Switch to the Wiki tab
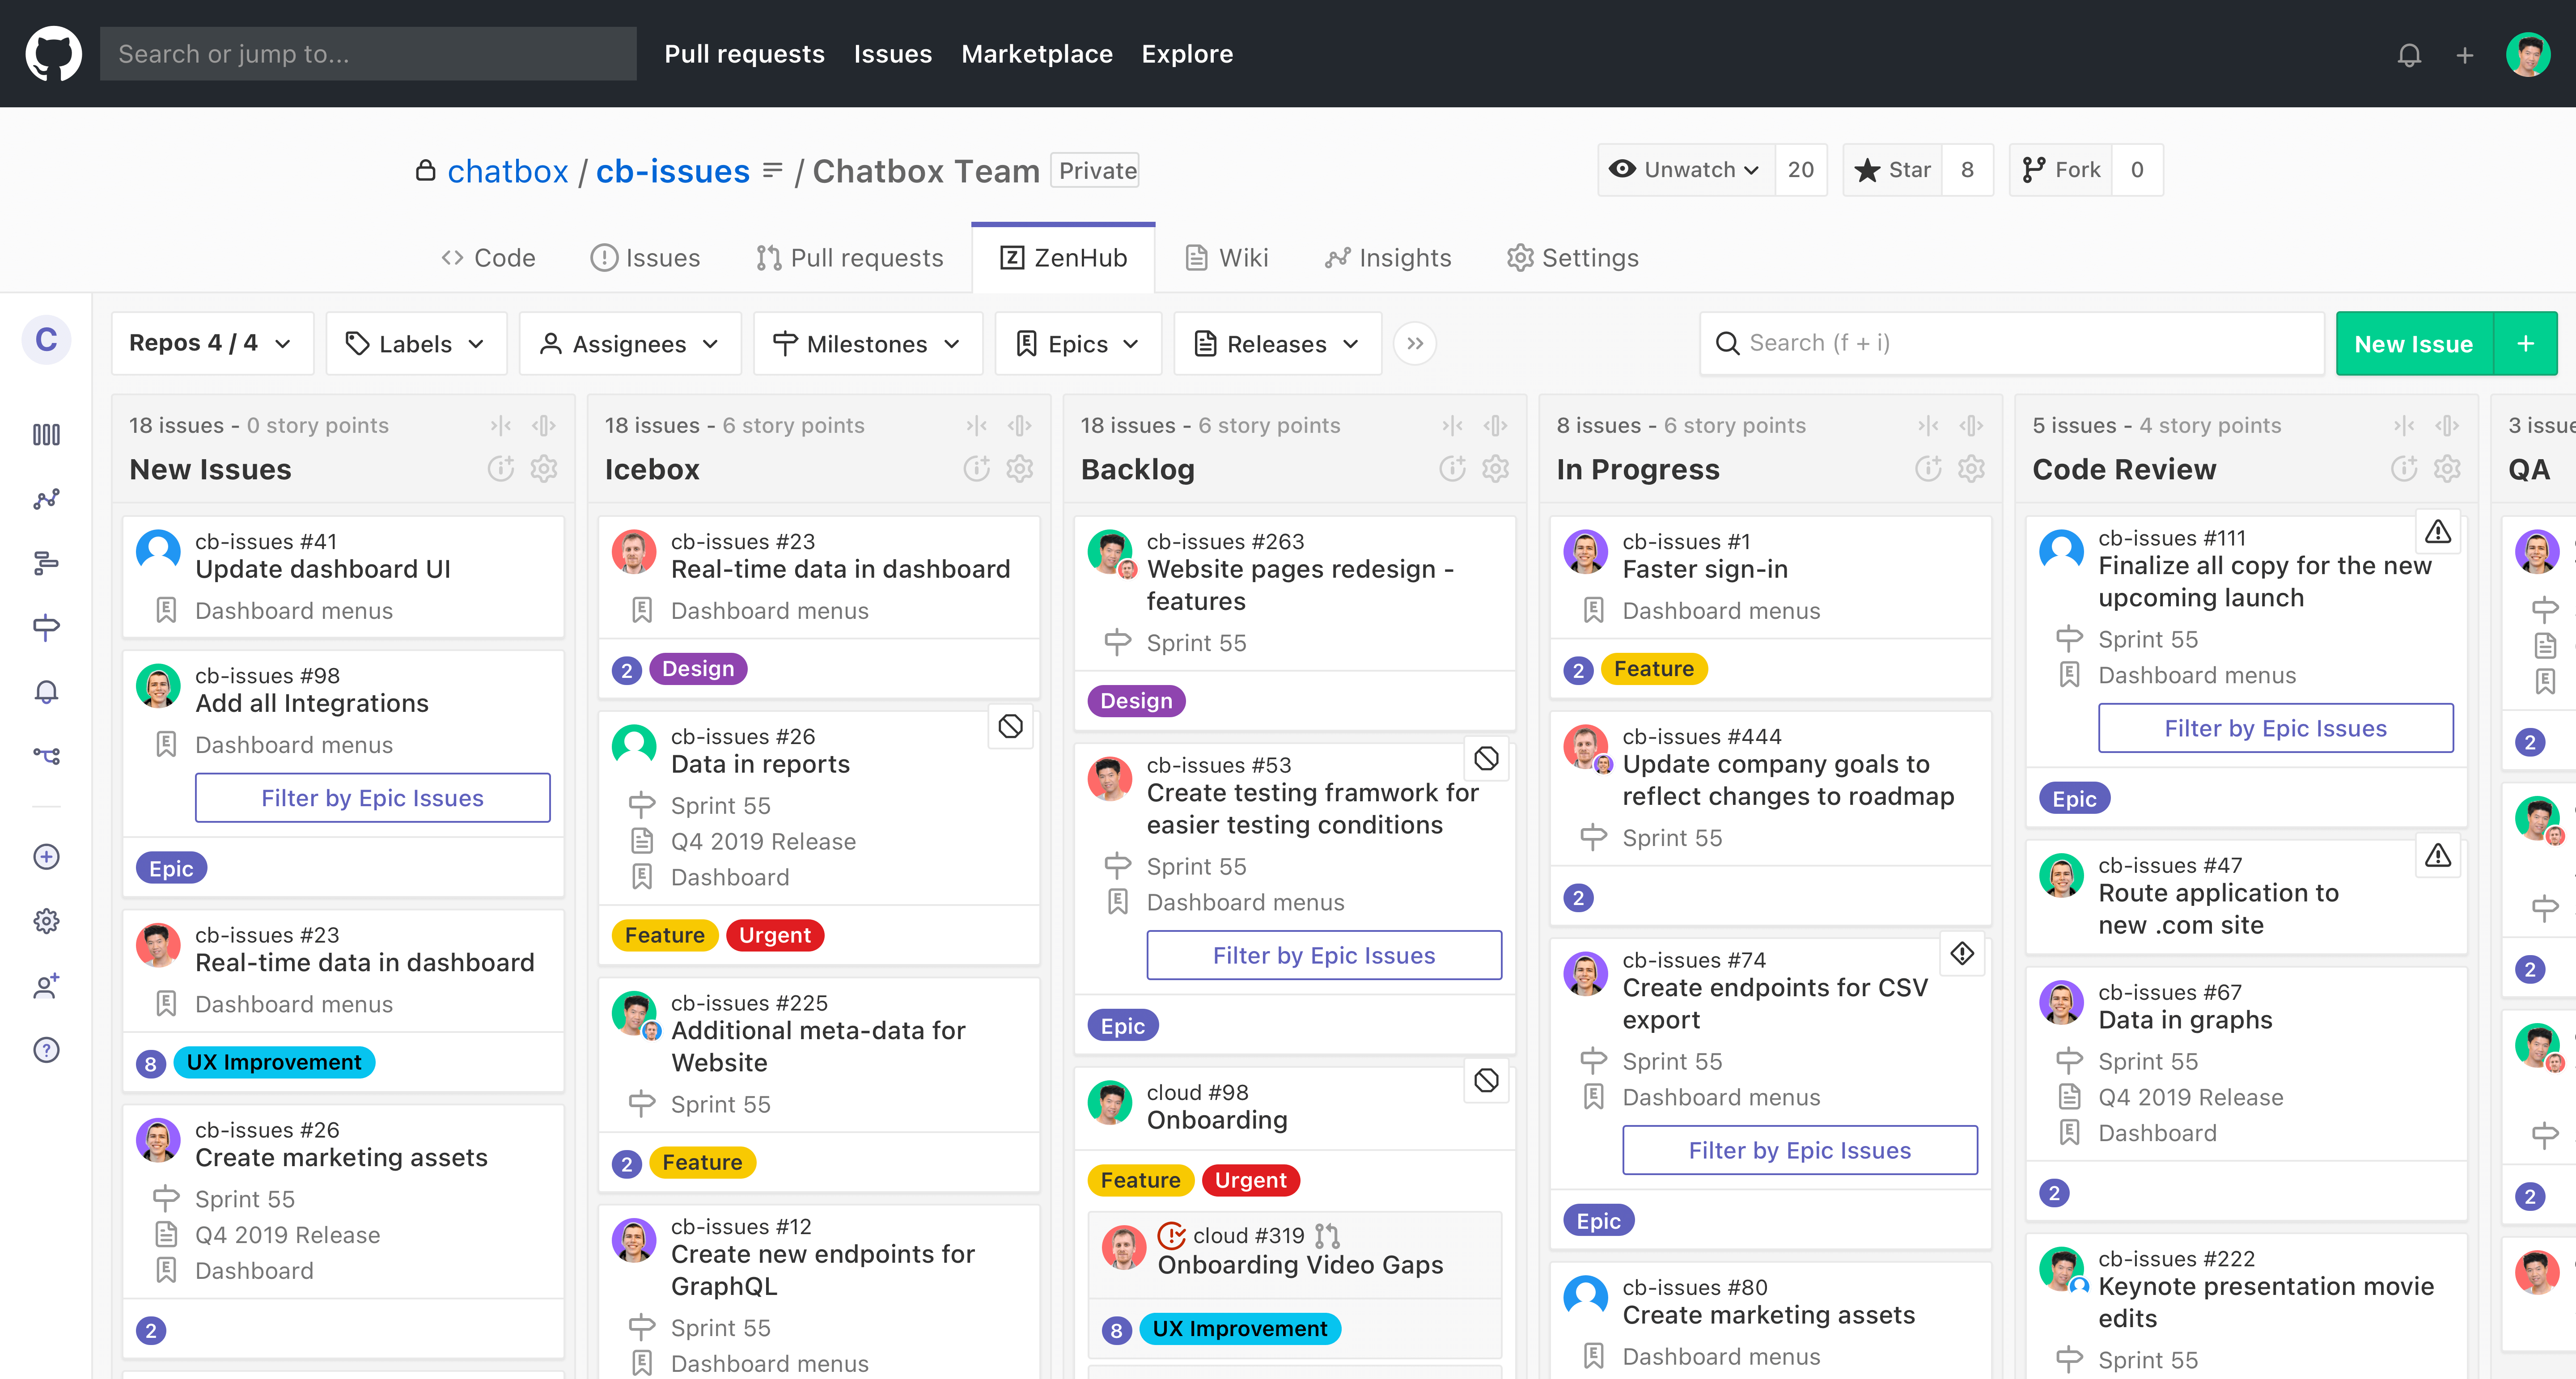Viewport: 2576px width, 1379px height. point(1227,258)
